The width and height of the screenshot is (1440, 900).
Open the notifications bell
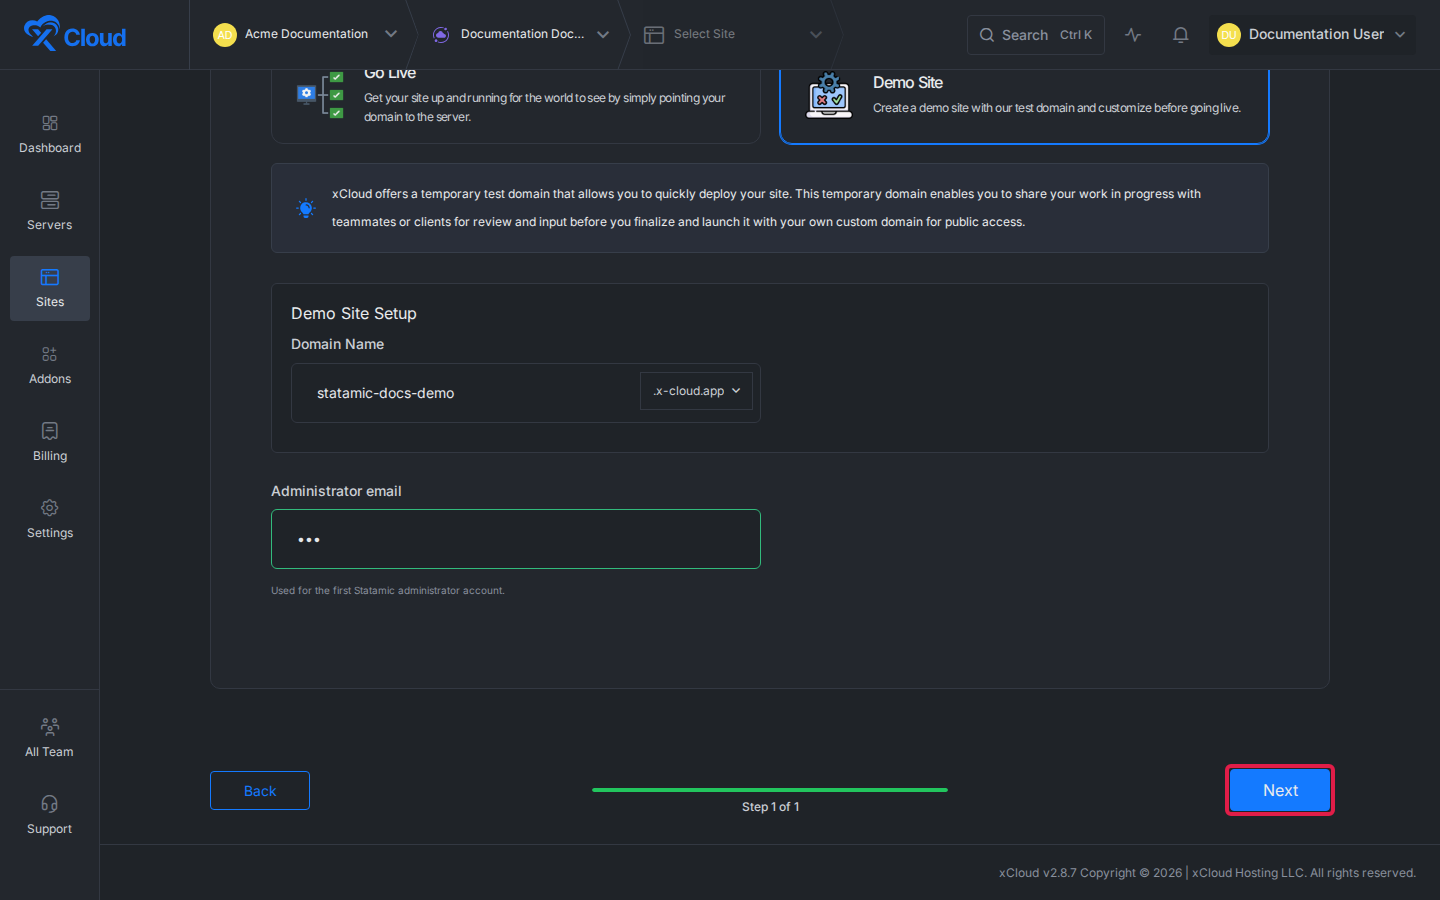click(1181, 35)
